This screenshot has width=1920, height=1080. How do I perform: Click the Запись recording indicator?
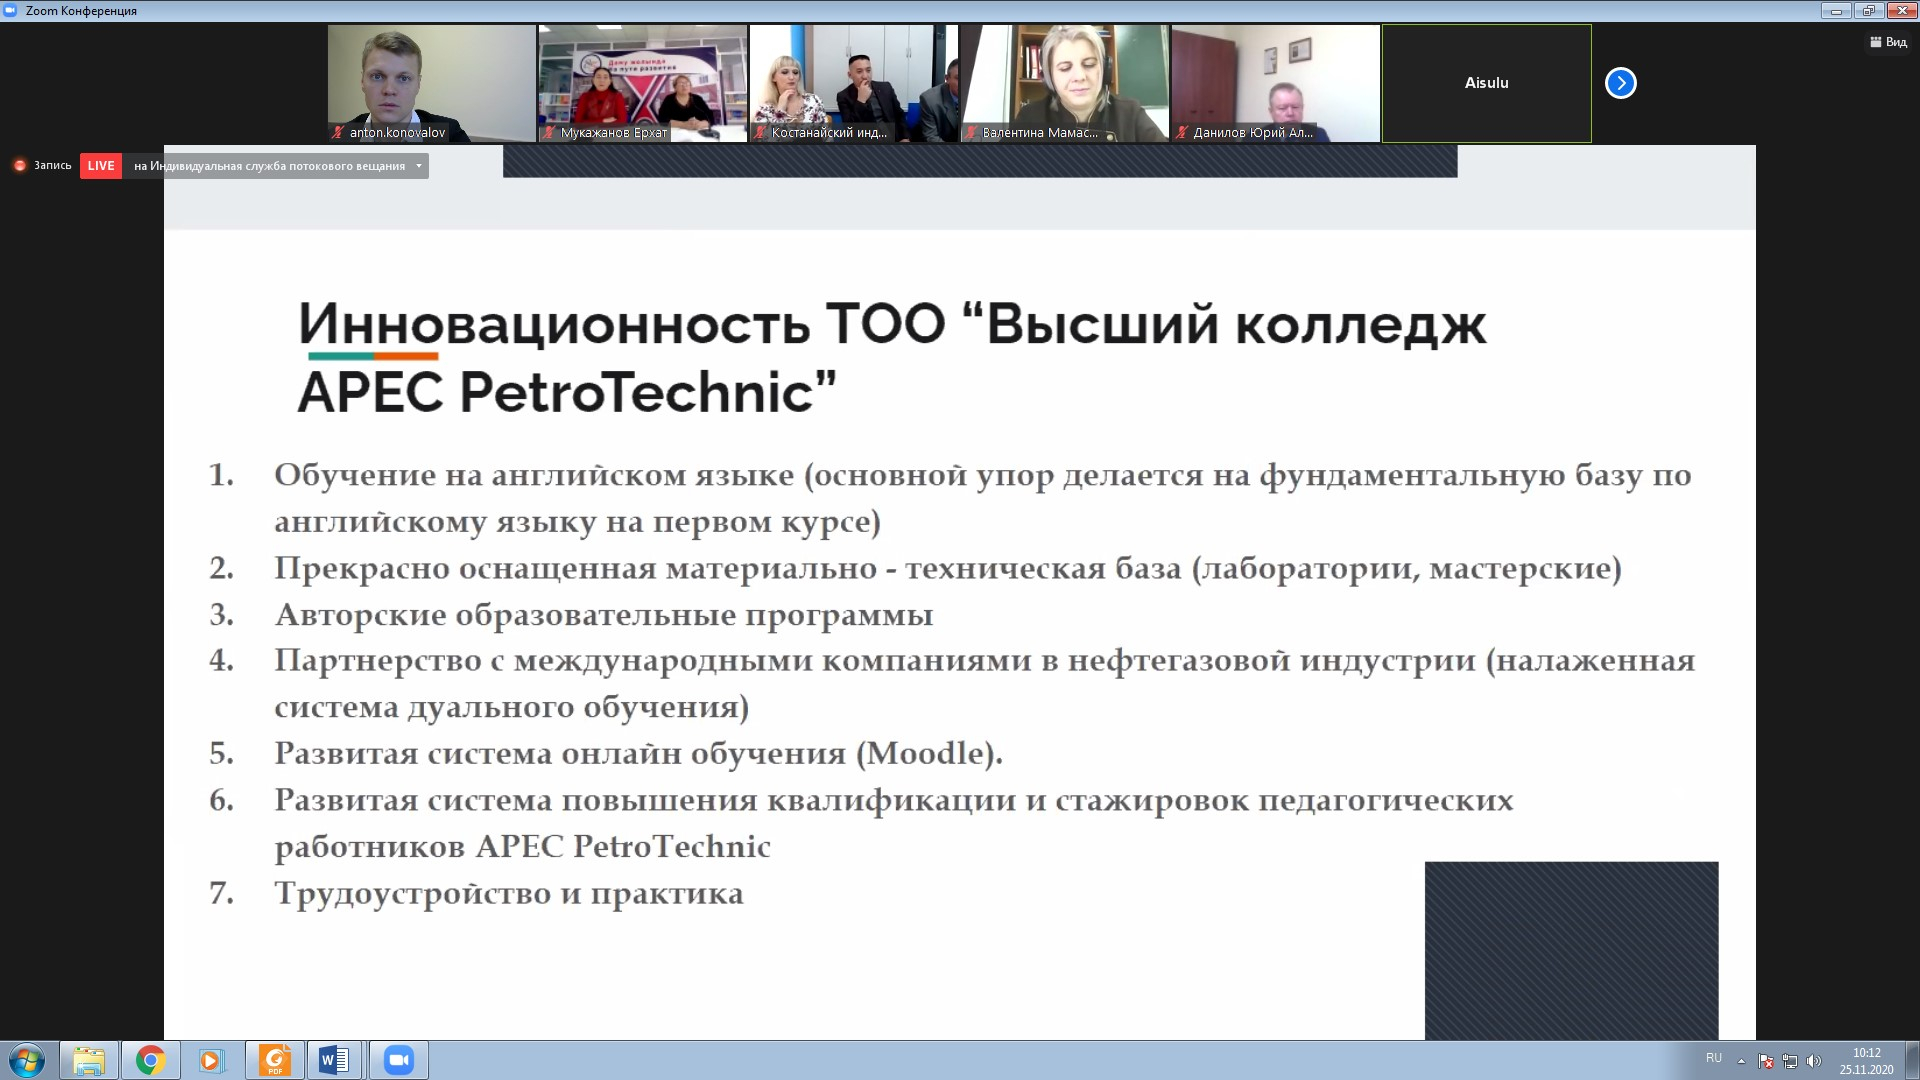pos(43,166)
